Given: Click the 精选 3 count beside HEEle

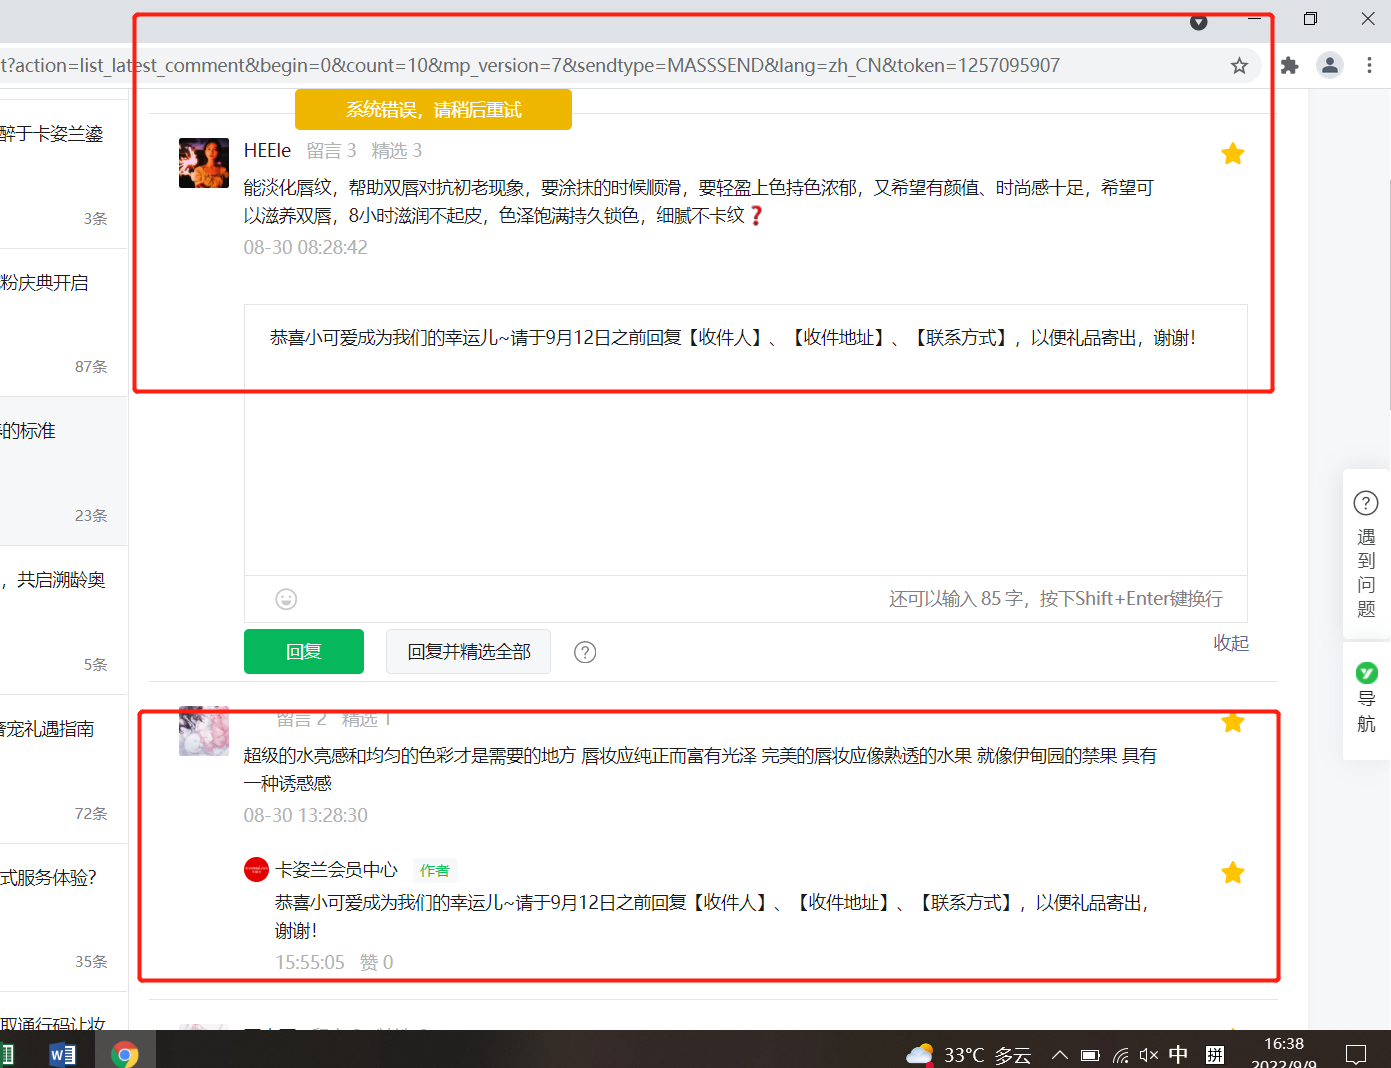Looking at the screenshot, I should (x=396, y=151).
